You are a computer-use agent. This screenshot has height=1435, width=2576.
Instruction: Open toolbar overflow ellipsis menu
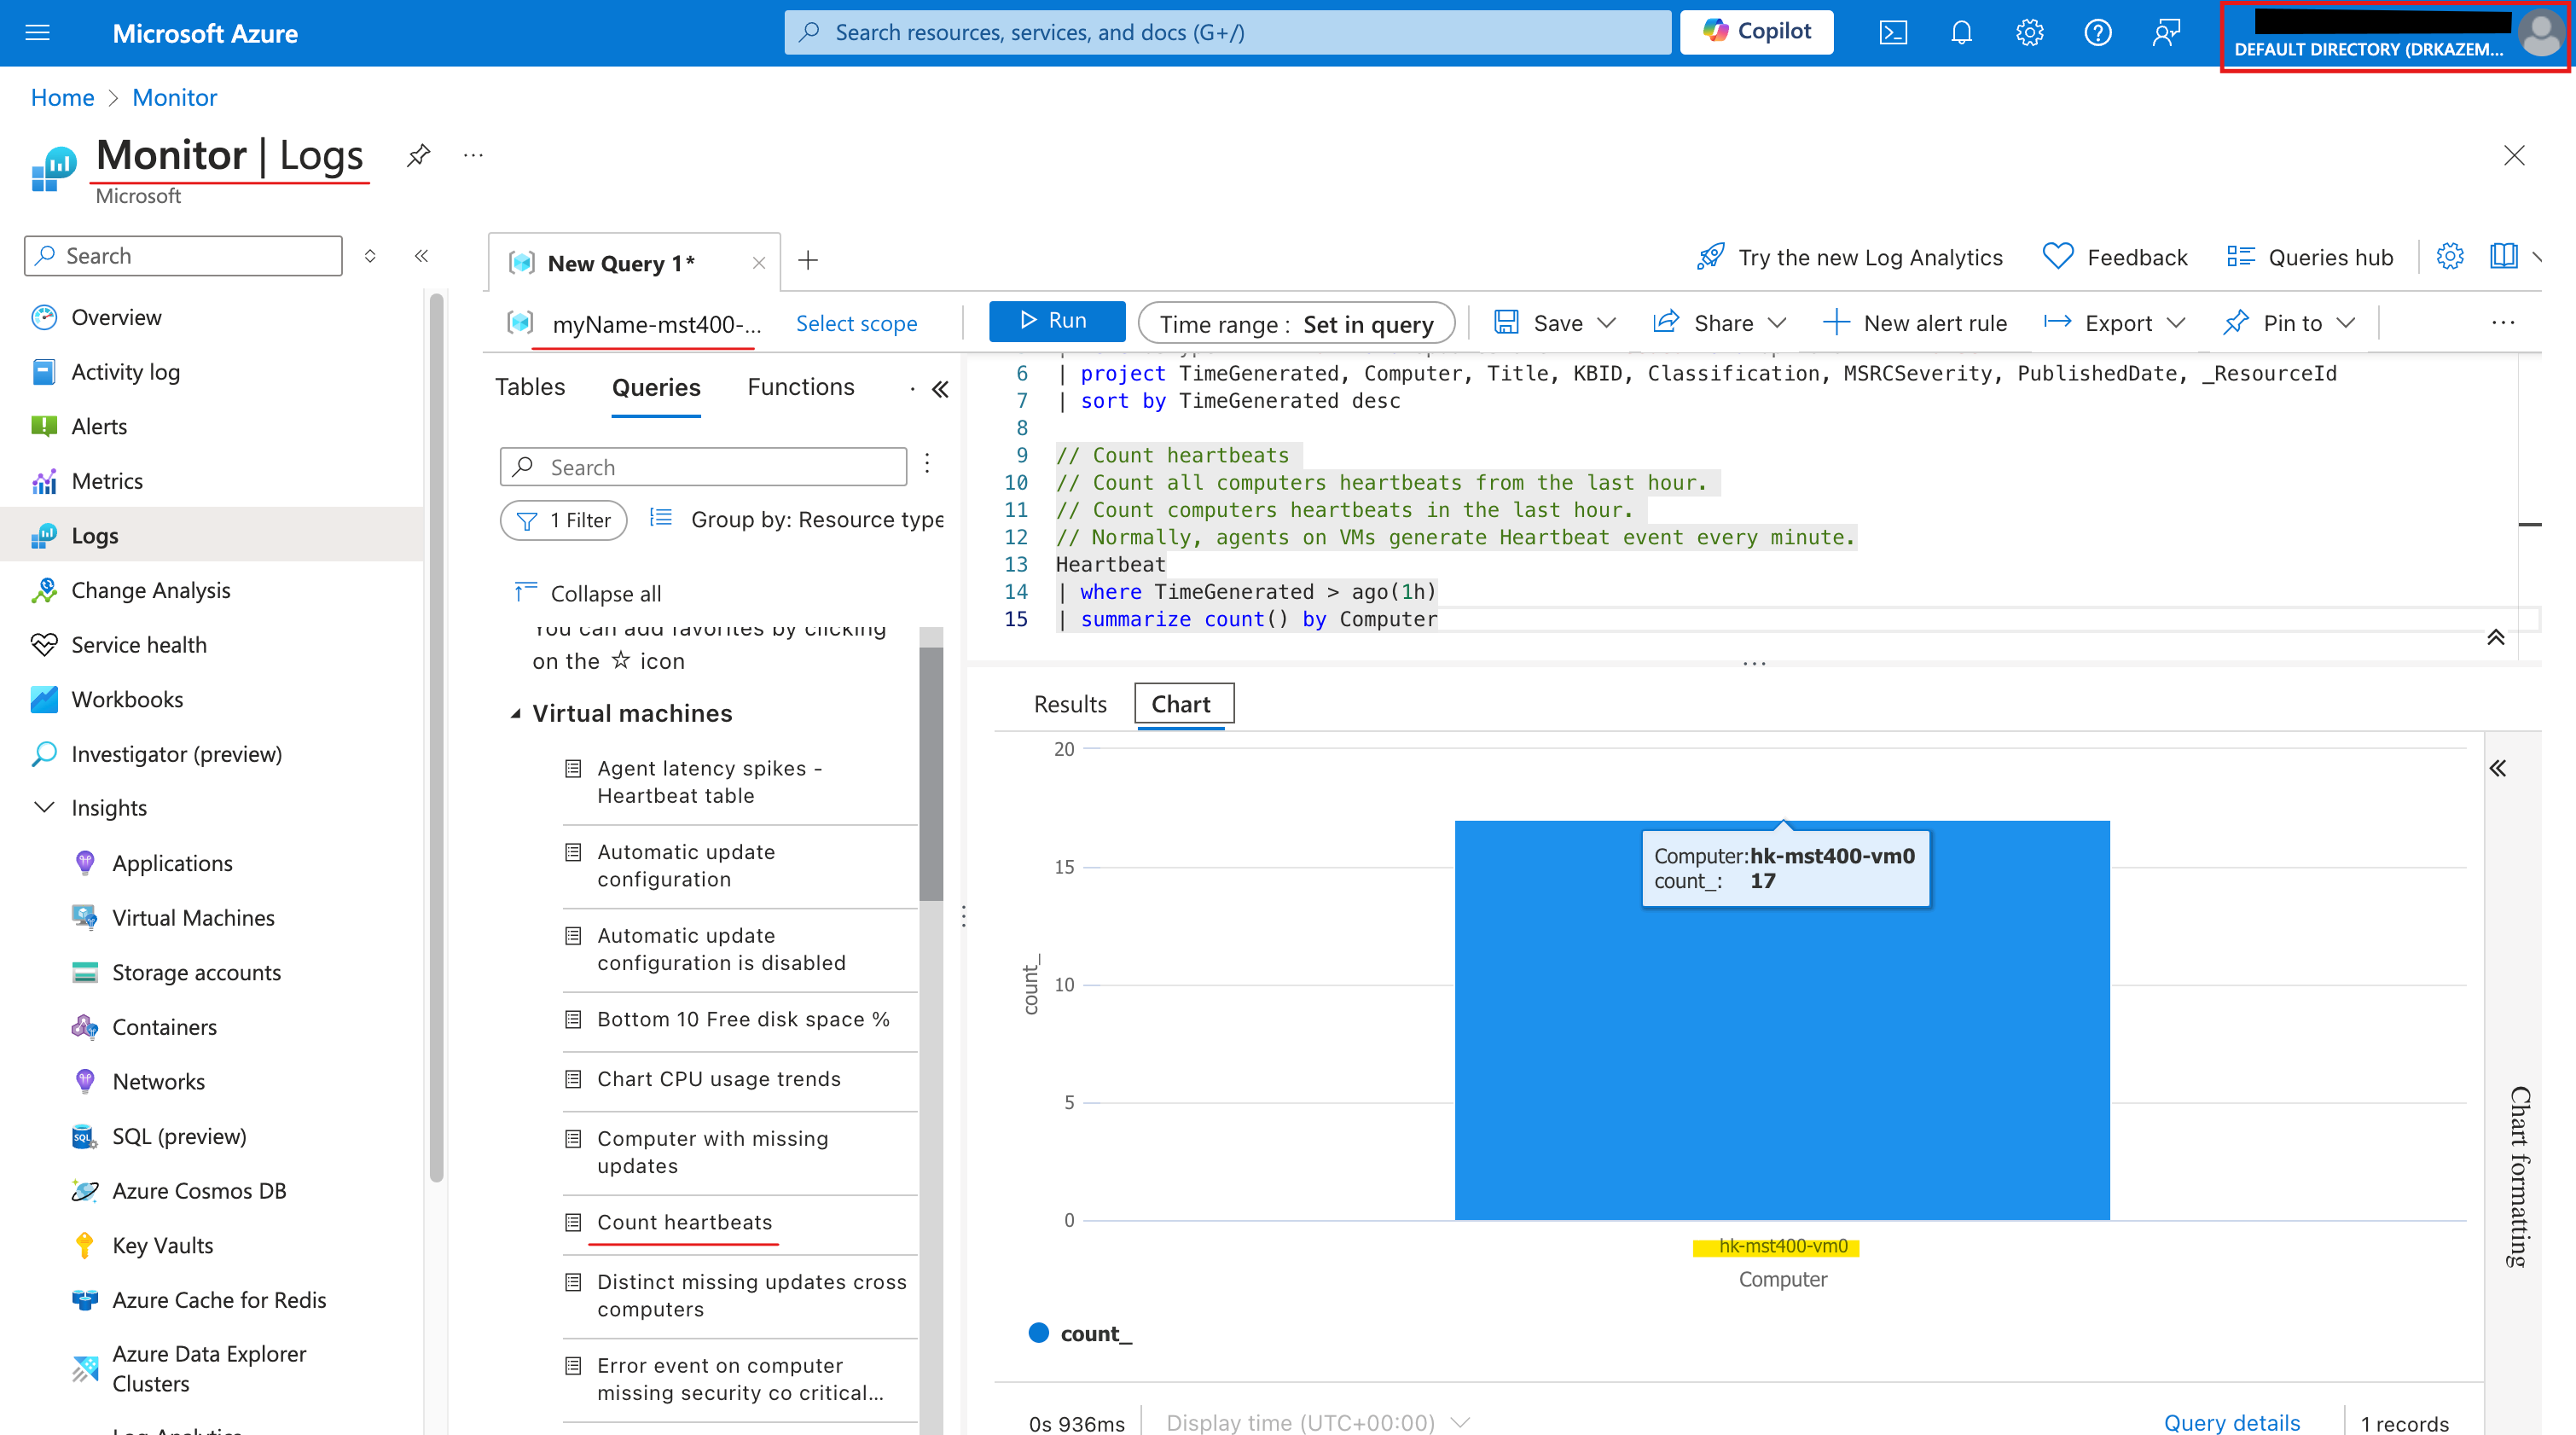(2503, 322)
